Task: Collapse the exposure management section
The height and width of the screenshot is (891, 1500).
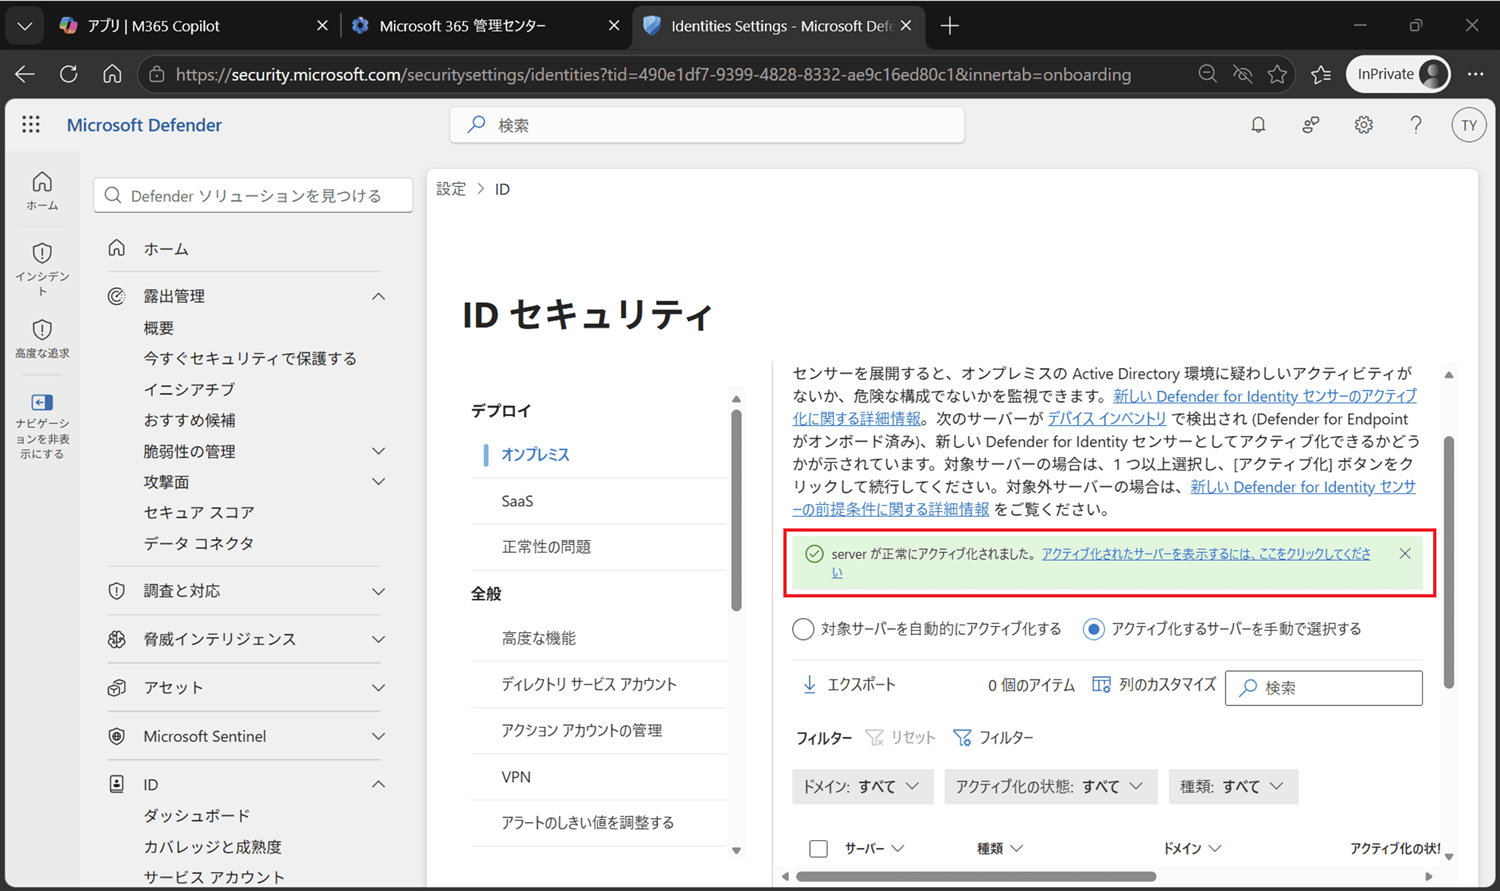Action: pyautogui.click(x=378, y=296)
